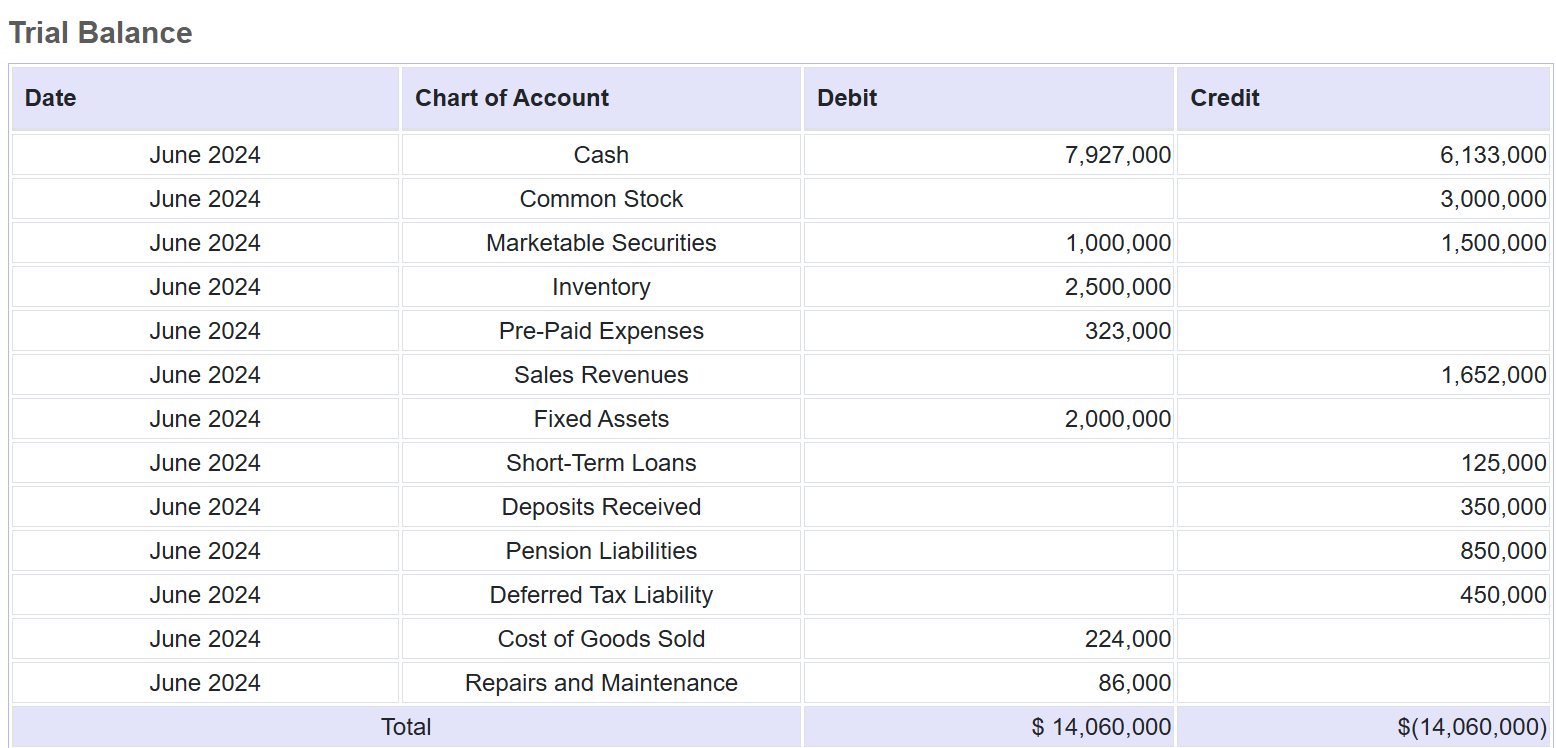Click Marketable Securities credit value 1,500,000
Screen dimensions: 1556x748
[1493, 243]
